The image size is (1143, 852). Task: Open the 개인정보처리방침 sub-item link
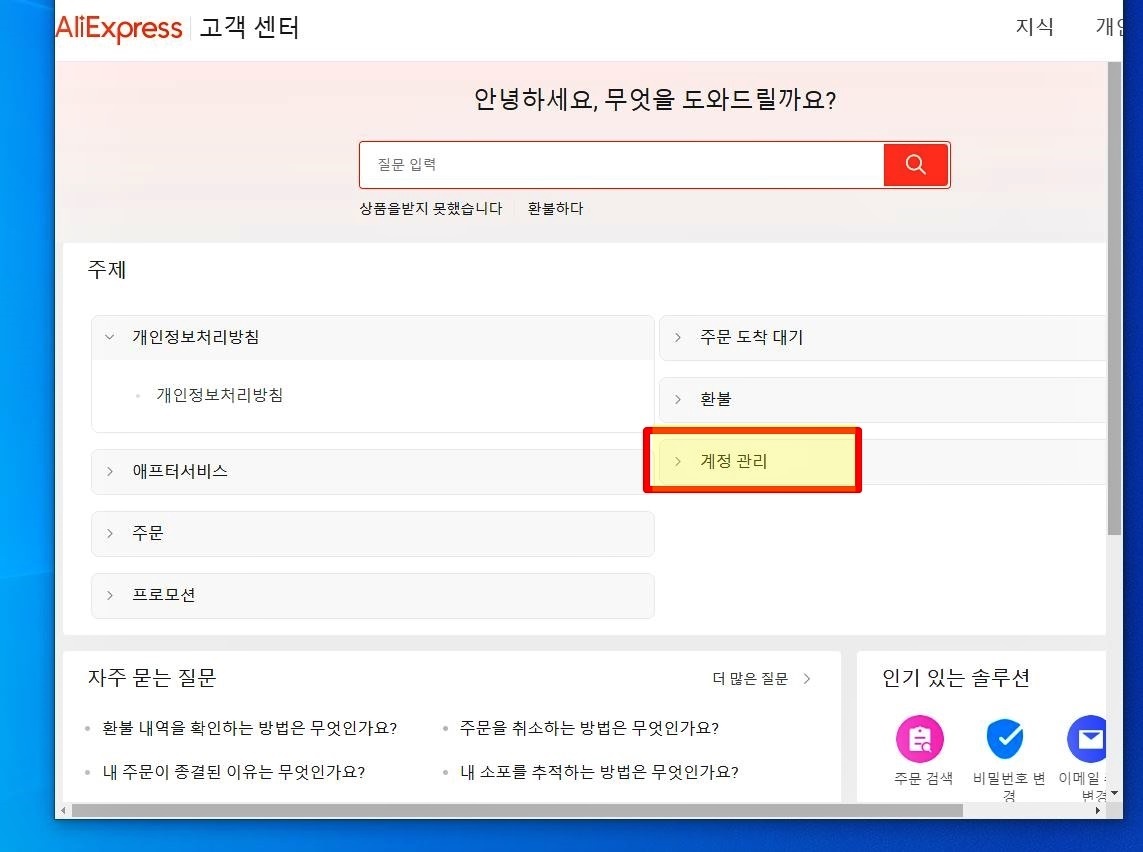219,395
